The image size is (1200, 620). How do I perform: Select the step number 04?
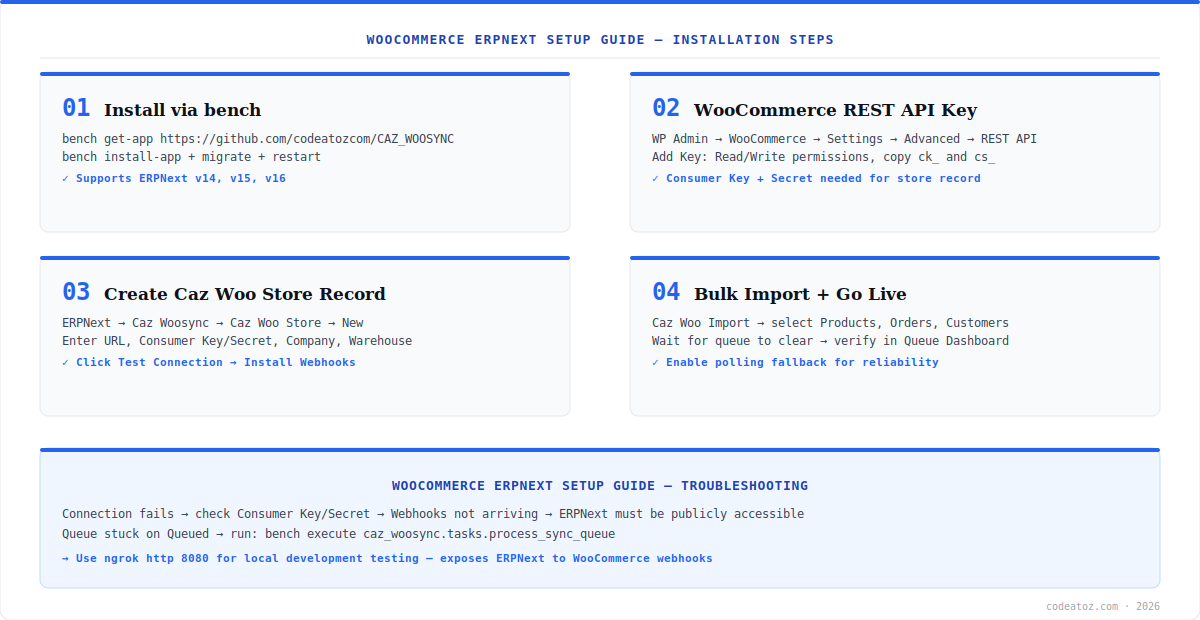click(x=666, y=292)
